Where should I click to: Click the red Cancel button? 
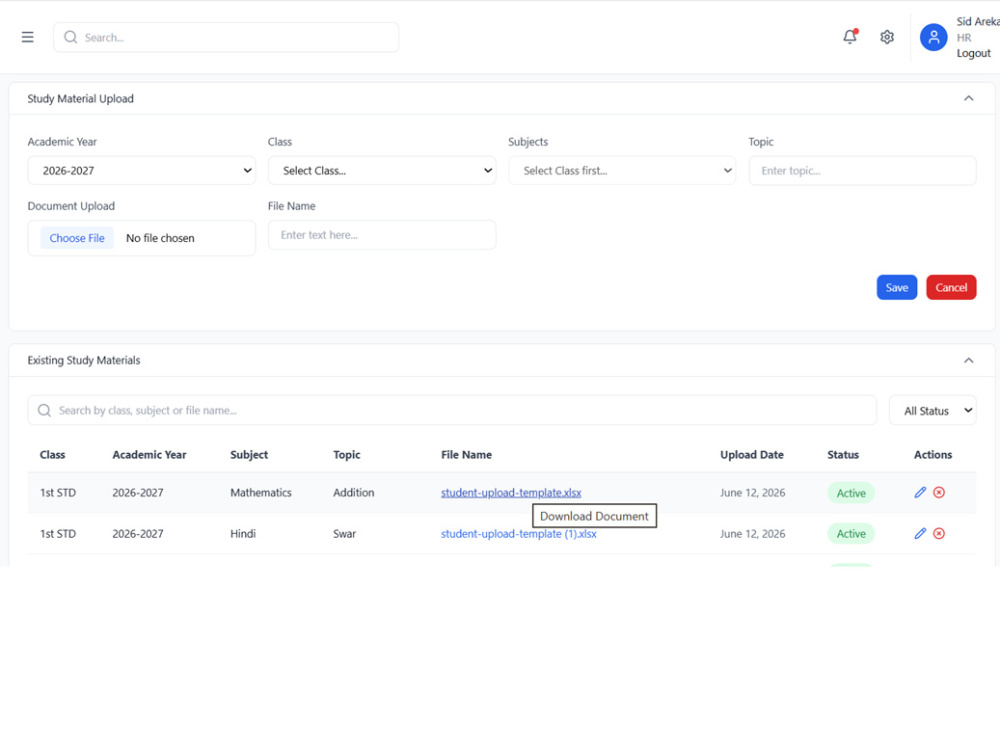(x=951, y=287)
